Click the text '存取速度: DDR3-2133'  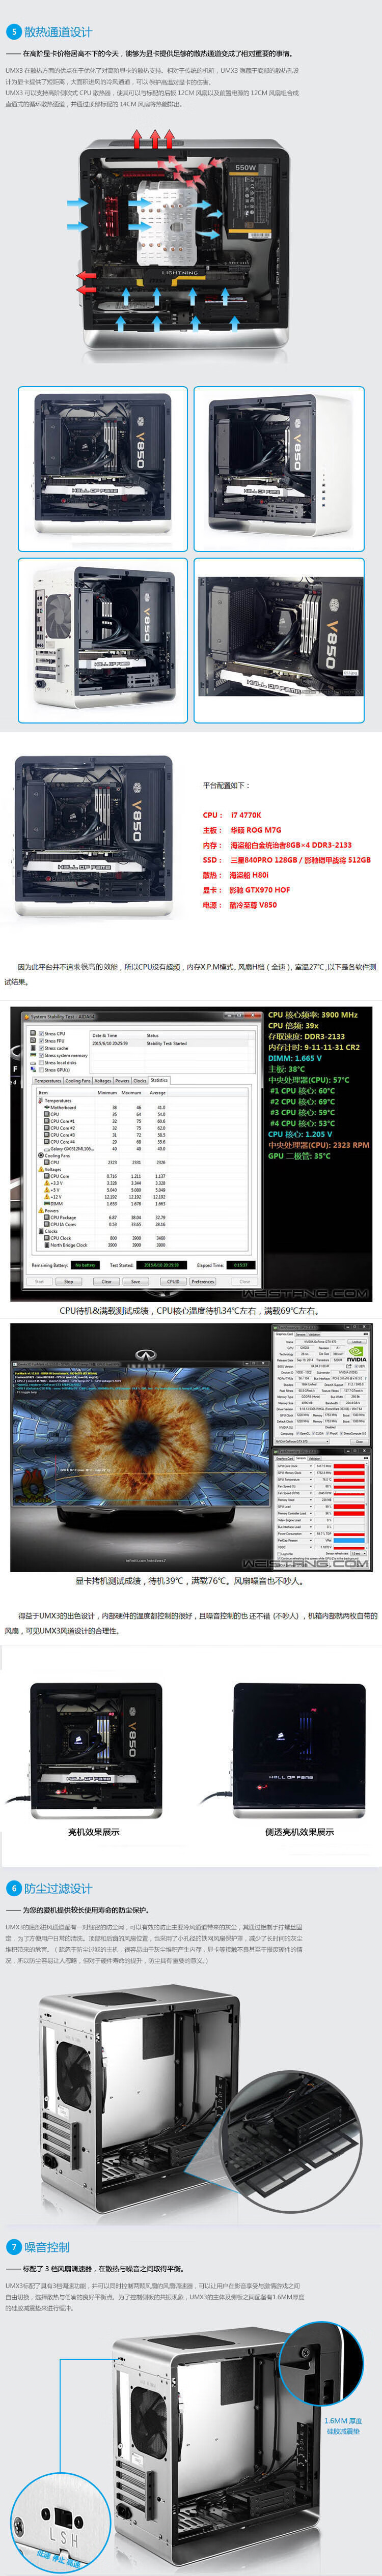[306, 1036]
